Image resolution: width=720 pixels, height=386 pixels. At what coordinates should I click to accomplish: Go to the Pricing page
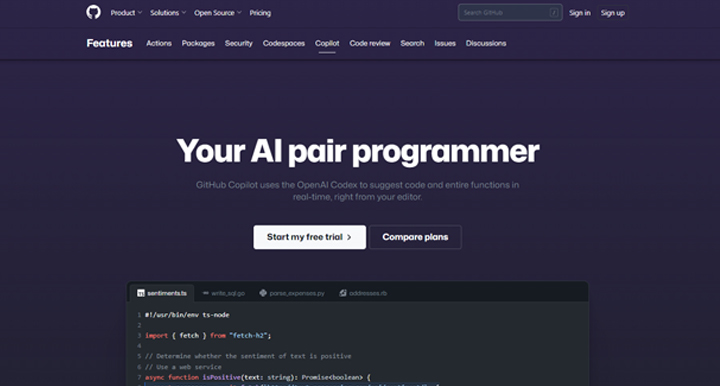coord(260,13)
